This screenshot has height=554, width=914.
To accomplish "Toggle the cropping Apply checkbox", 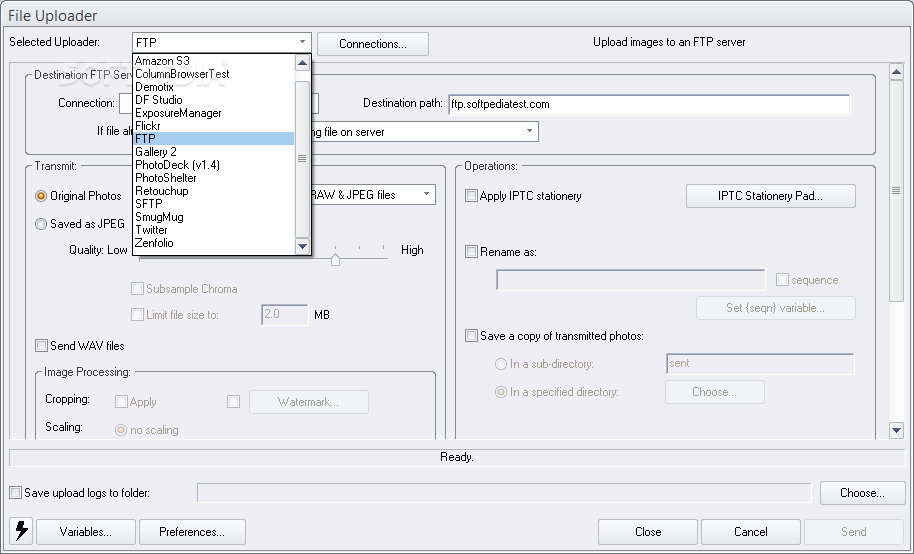I will pyautogui.click(x=121, y=401).
